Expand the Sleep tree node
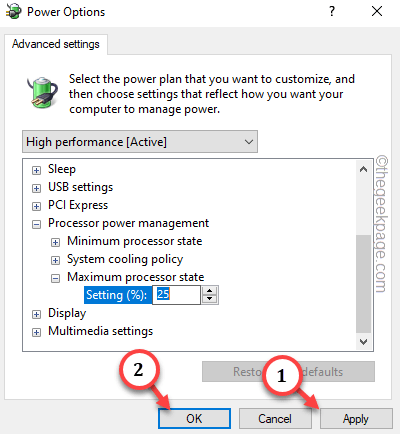 point(36,170)
